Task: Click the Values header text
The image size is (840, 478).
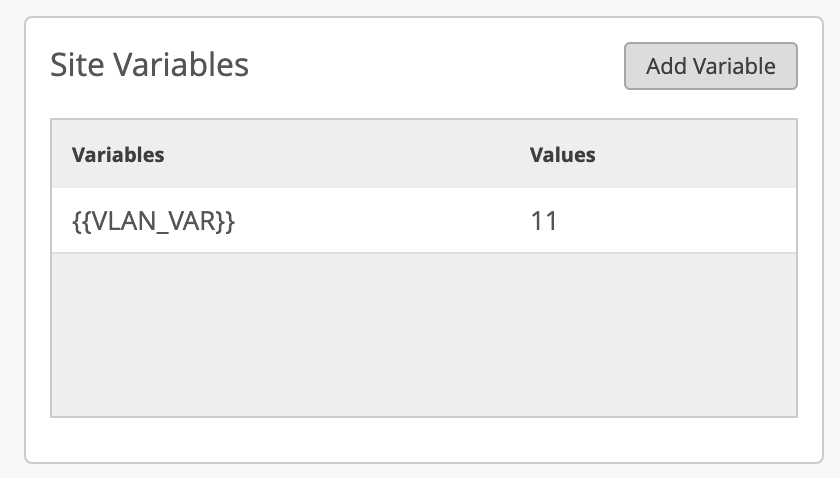Action: [x=562, y=155]
